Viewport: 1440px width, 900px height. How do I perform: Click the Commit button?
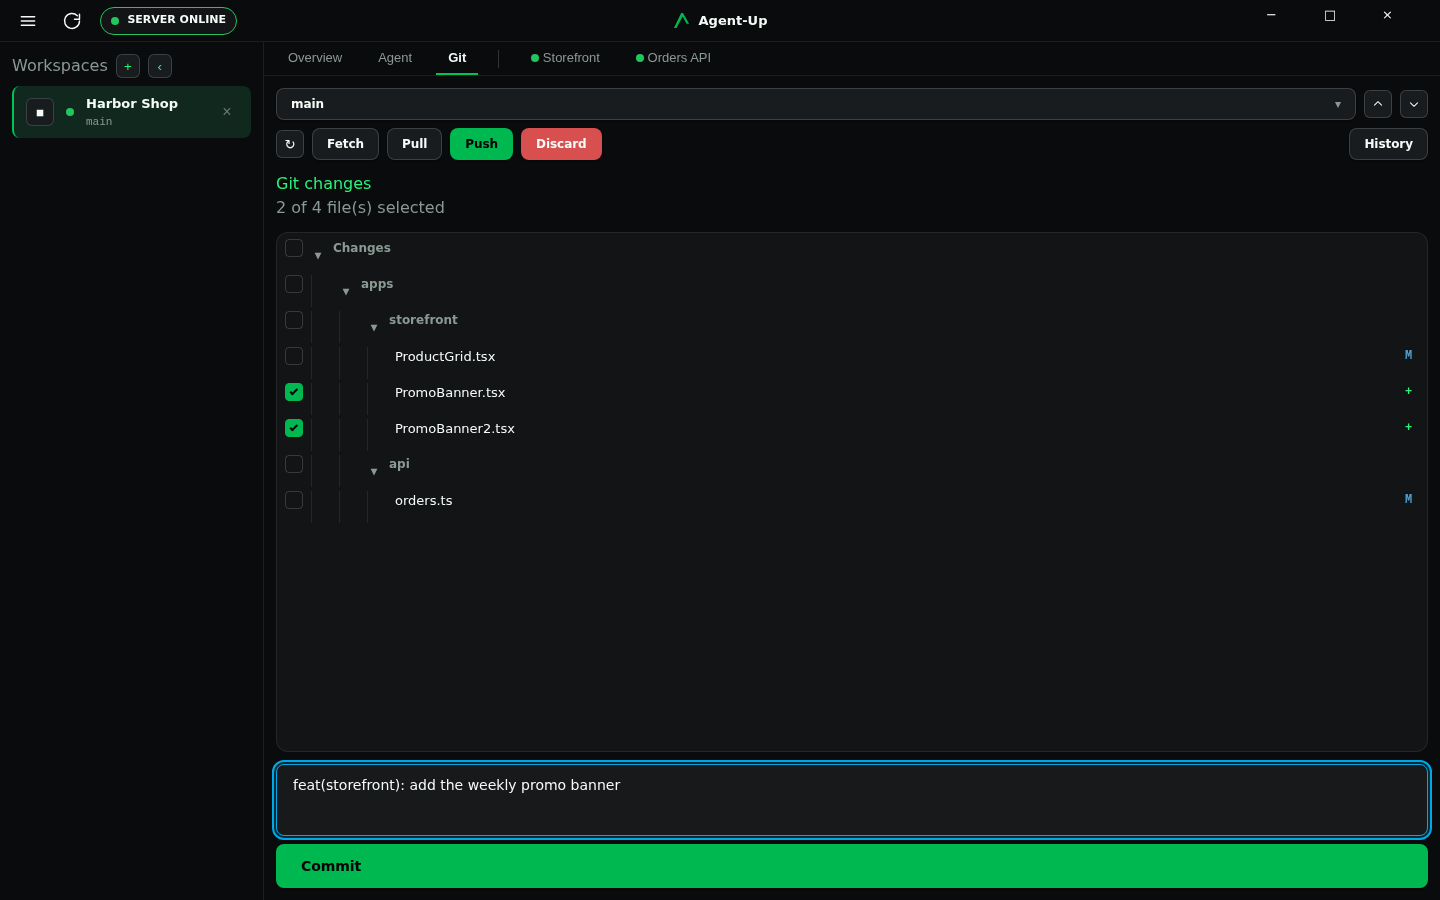pos(852,866)
